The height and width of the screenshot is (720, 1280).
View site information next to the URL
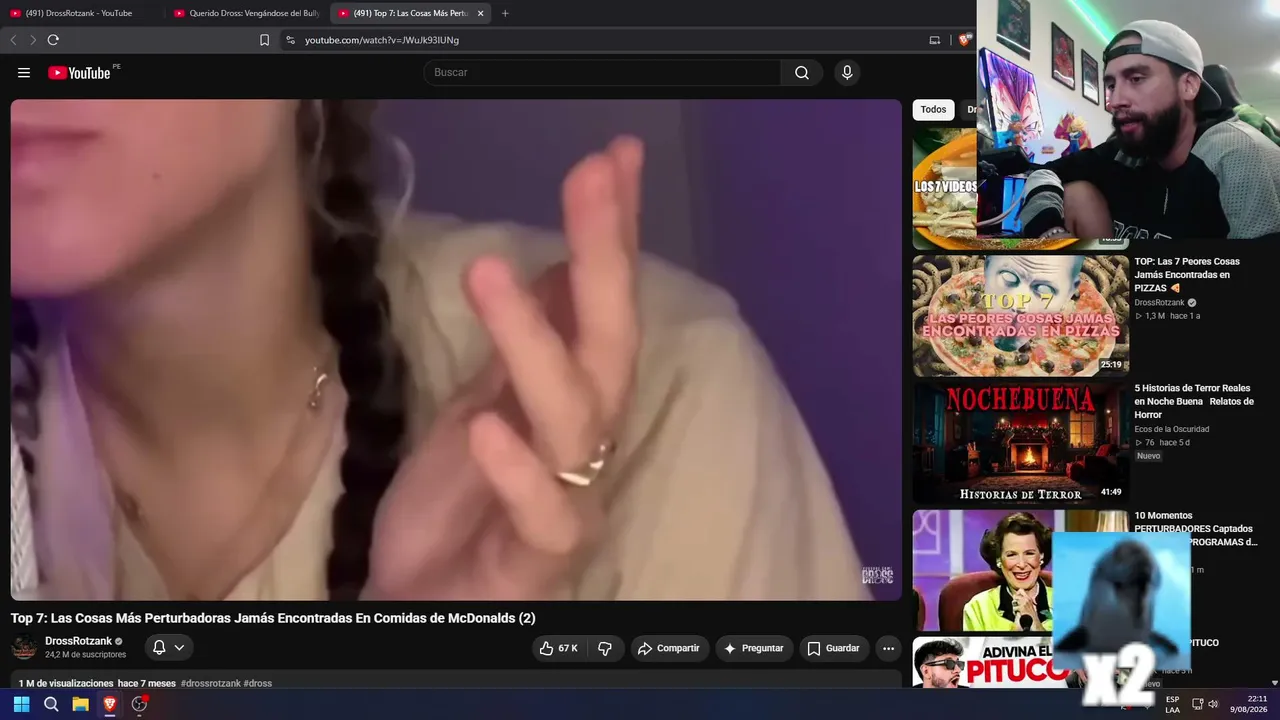[x=290, y=40]
